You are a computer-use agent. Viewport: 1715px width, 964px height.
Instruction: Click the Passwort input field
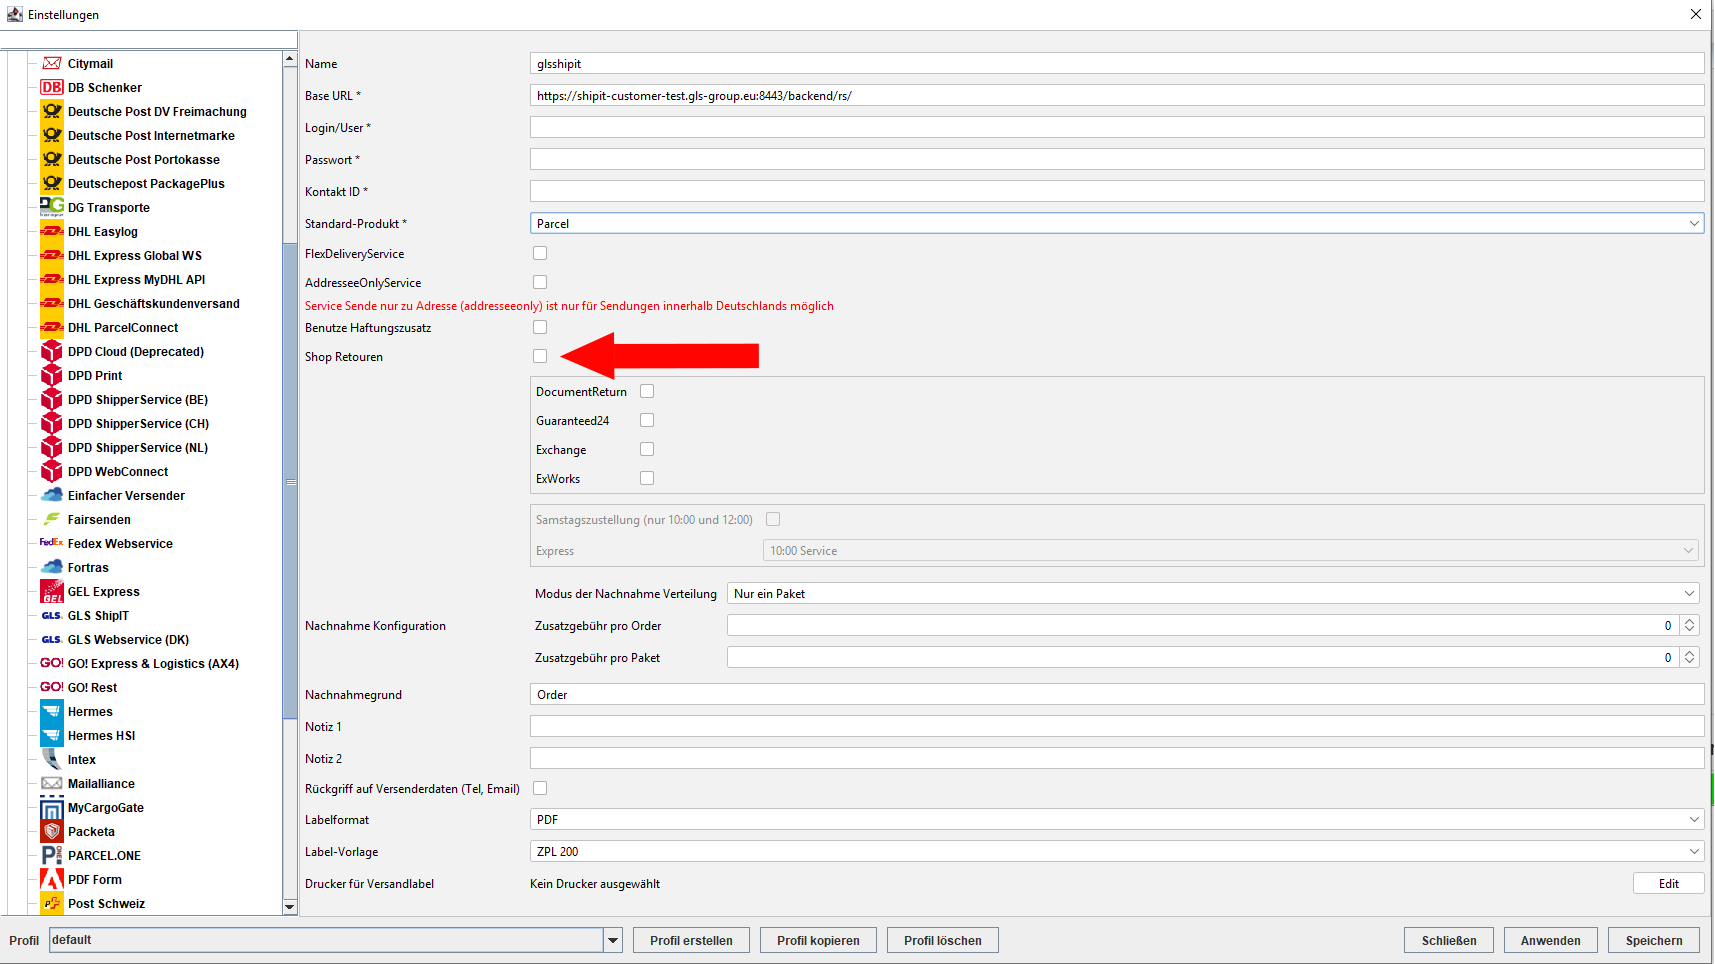point(1117,159)
